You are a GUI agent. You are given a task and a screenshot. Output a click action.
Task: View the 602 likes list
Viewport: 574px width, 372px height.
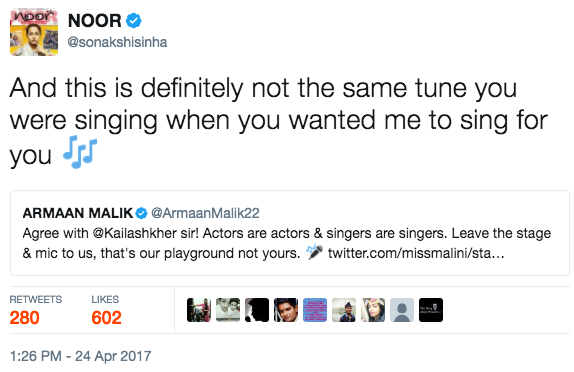pos(106,310)
